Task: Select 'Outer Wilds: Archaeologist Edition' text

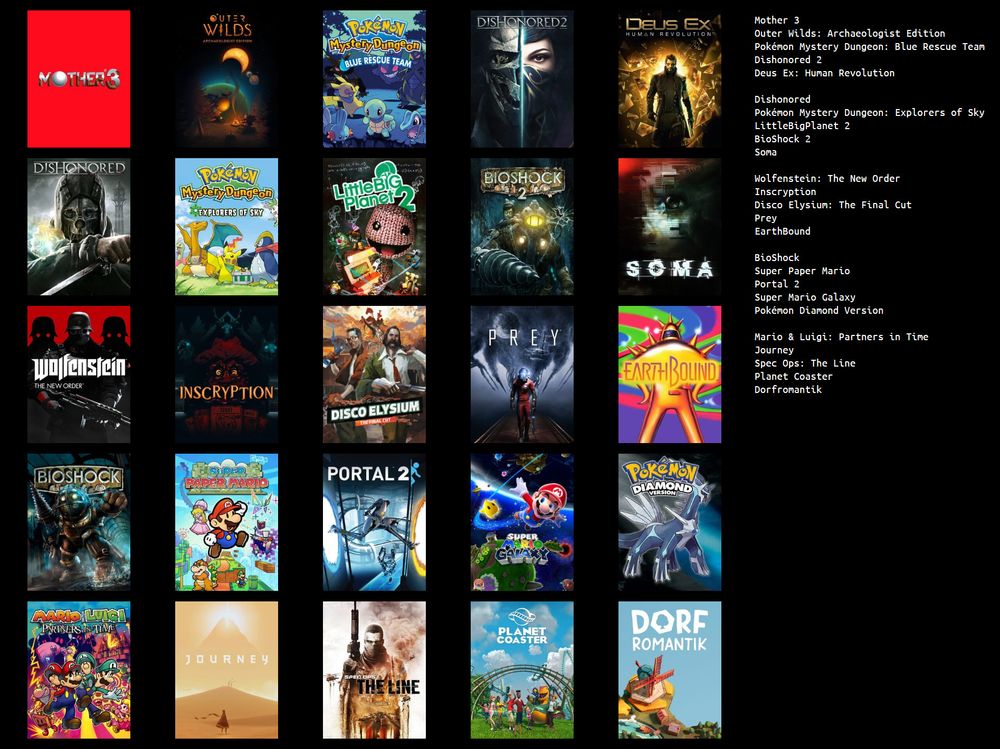Action: point(849,33)
